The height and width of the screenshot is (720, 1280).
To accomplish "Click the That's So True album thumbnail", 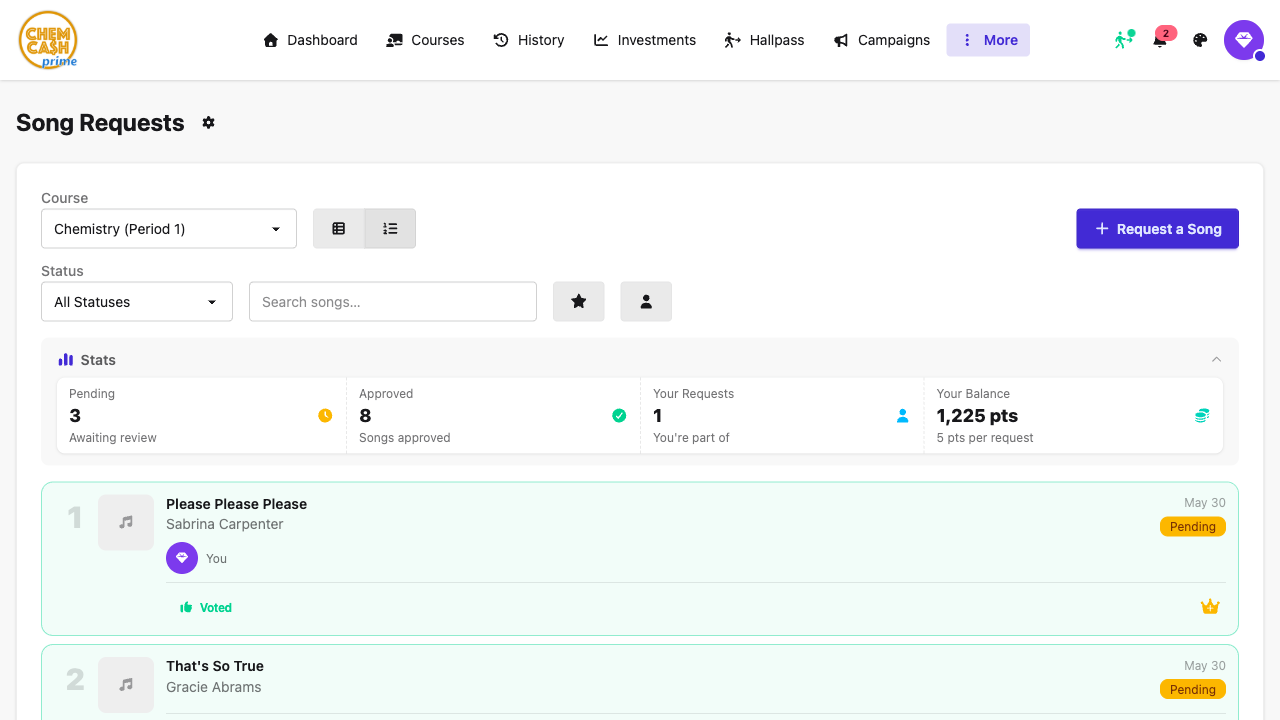I will (126, 684).
